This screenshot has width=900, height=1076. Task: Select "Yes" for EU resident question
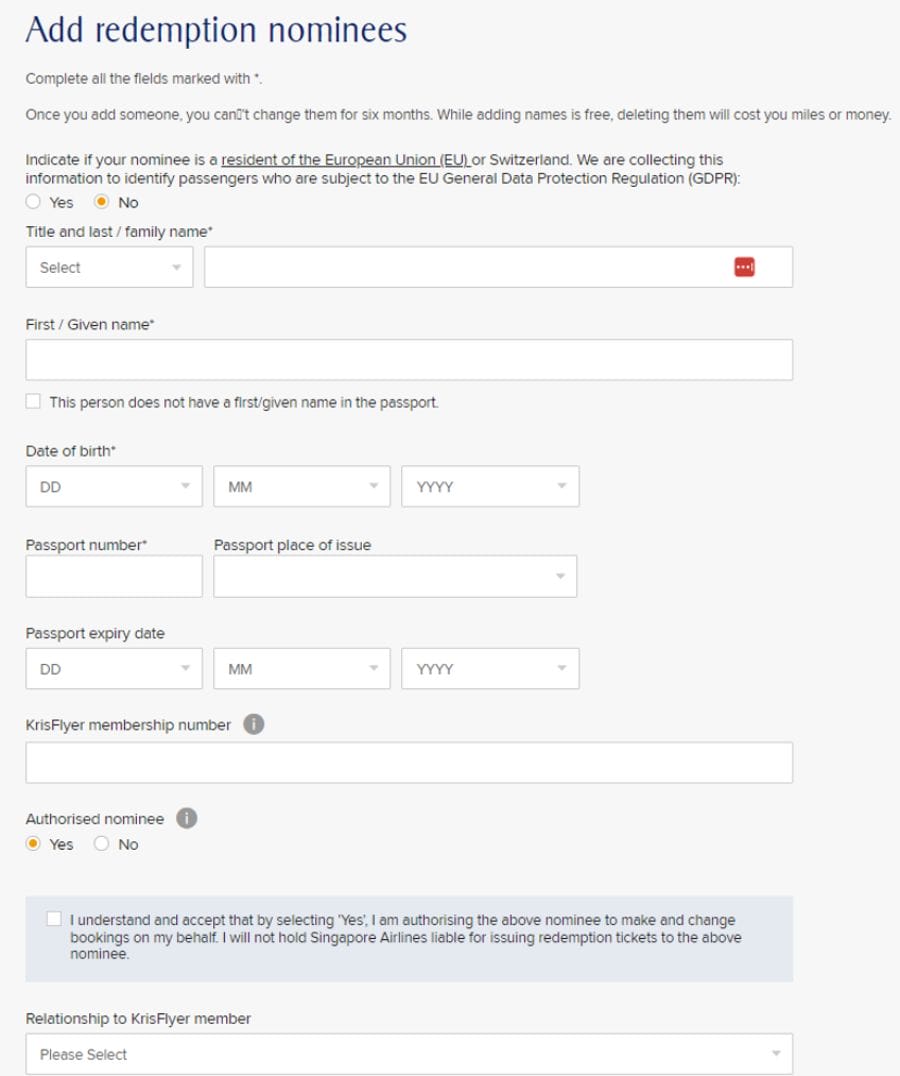35,202
